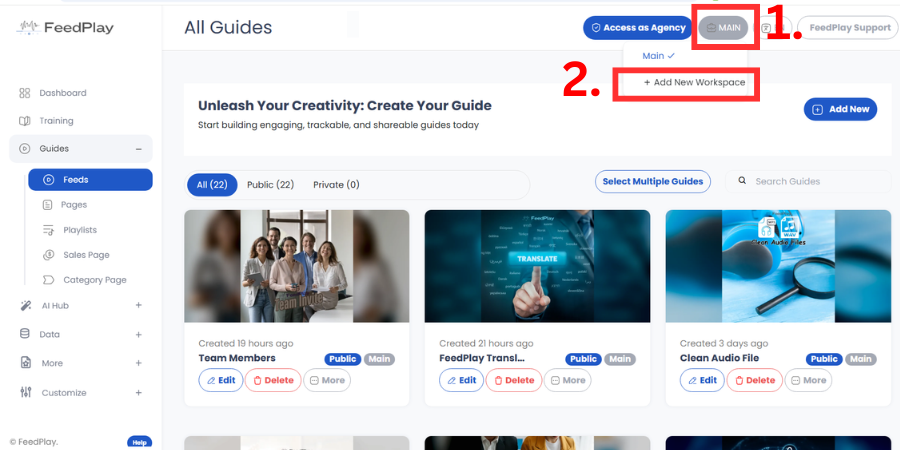This screenshot has height=450, width=900.
Task: Edit the Team Members guide
Action: (221, 380)
